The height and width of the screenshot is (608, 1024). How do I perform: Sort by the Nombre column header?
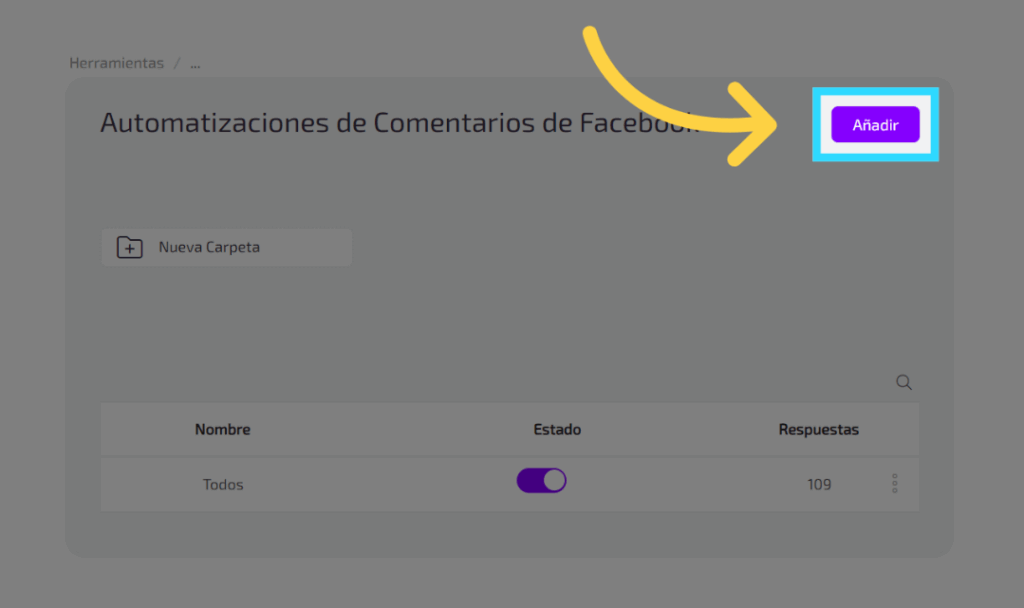pos(222,430)
